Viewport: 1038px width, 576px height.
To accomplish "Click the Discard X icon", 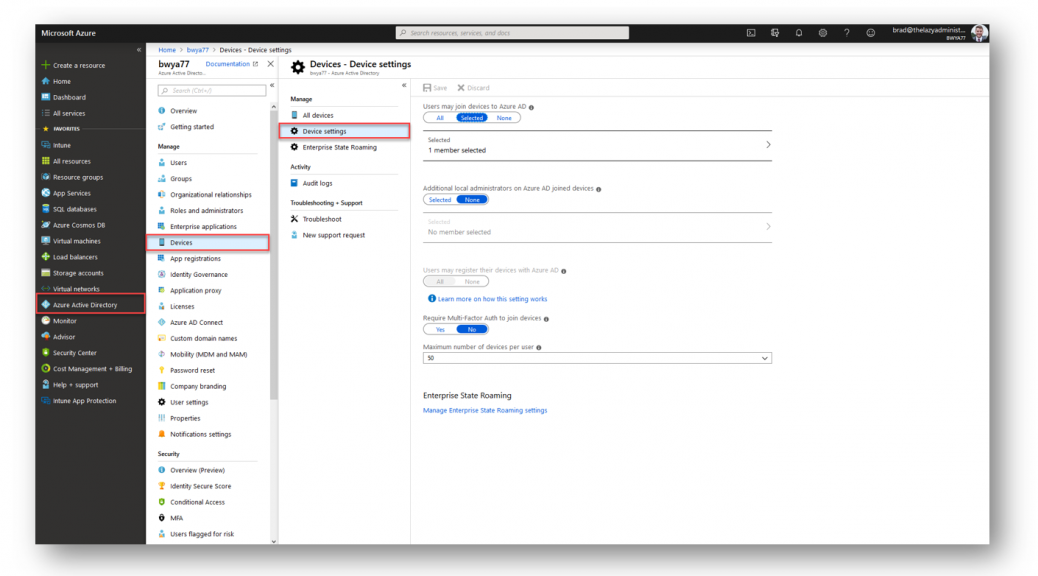I will (x=461, y=88).
